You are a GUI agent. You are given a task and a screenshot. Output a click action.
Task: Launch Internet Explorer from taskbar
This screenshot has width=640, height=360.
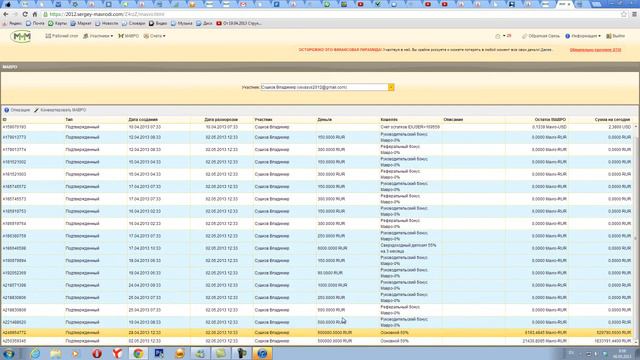coord(36,353)
